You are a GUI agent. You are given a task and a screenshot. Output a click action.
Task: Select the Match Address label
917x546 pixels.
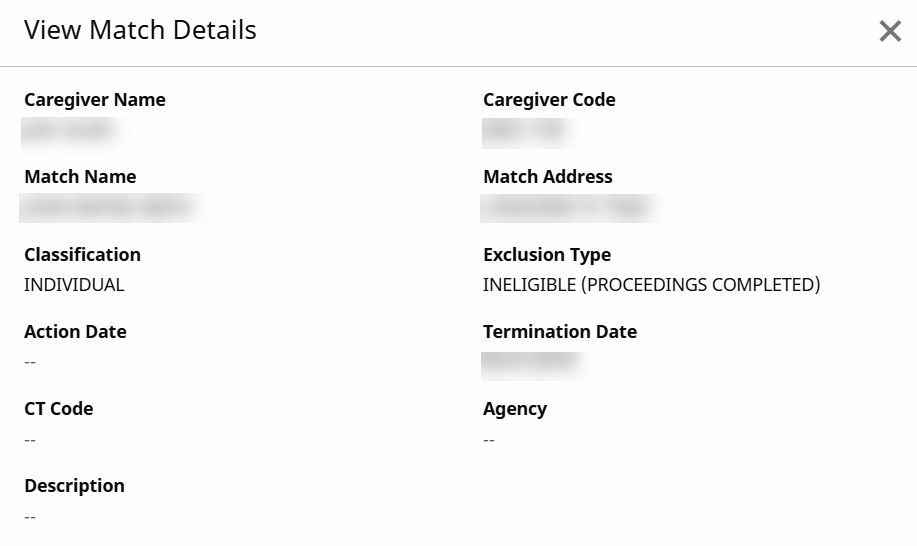[x=548, y=177]
